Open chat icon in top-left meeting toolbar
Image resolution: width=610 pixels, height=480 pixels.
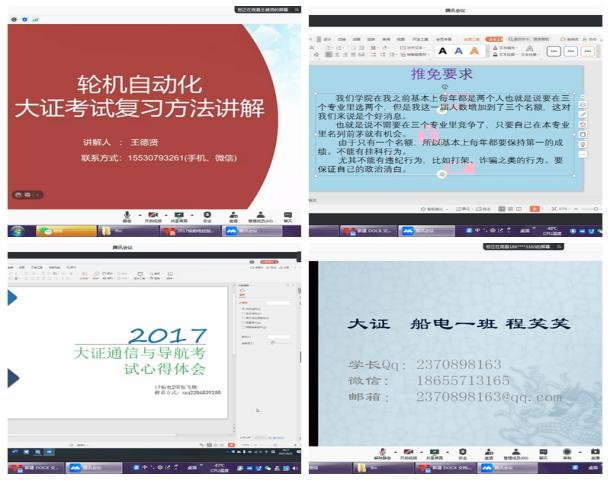(286, 215)
